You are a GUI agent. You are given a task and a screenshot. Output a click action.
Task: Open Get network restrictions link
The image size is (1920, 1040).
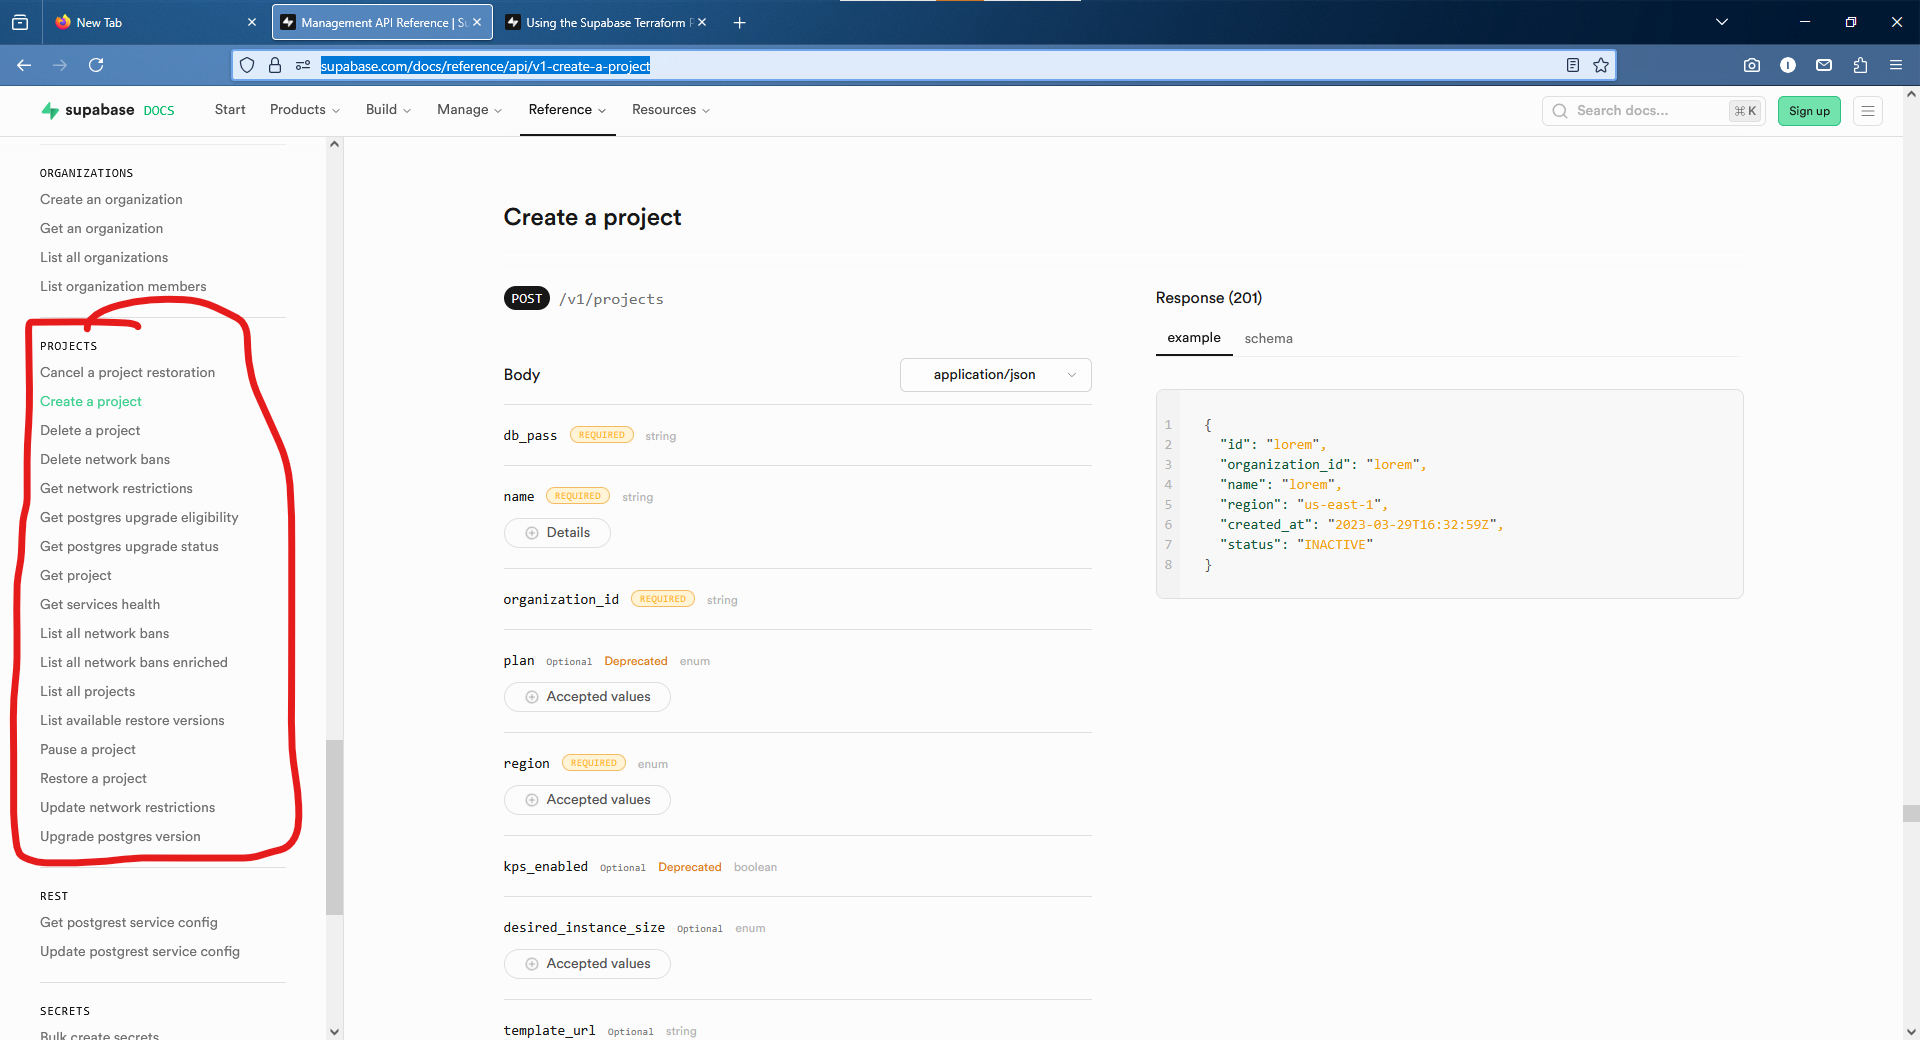click(x=116, y=489)
